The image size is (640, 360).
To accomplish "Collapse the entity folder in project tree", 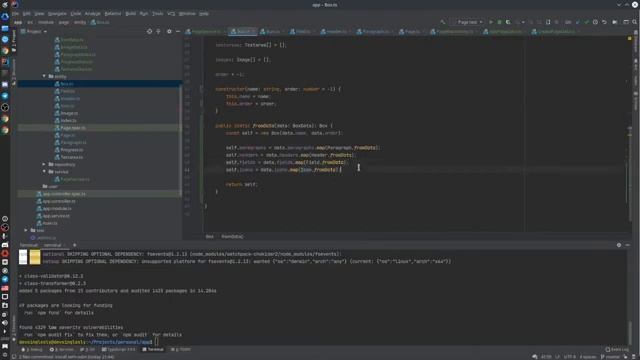I will (x=44, y=76).
